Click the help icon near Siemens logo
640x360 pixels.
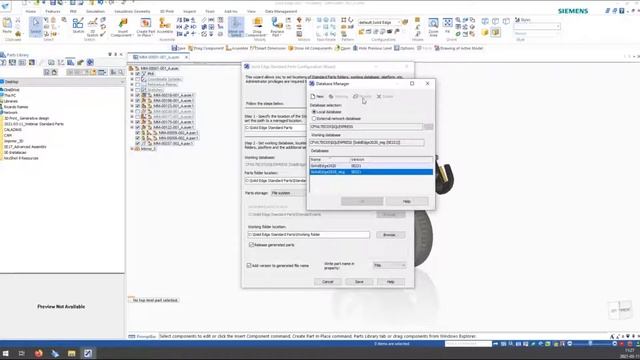coord(622,11)
